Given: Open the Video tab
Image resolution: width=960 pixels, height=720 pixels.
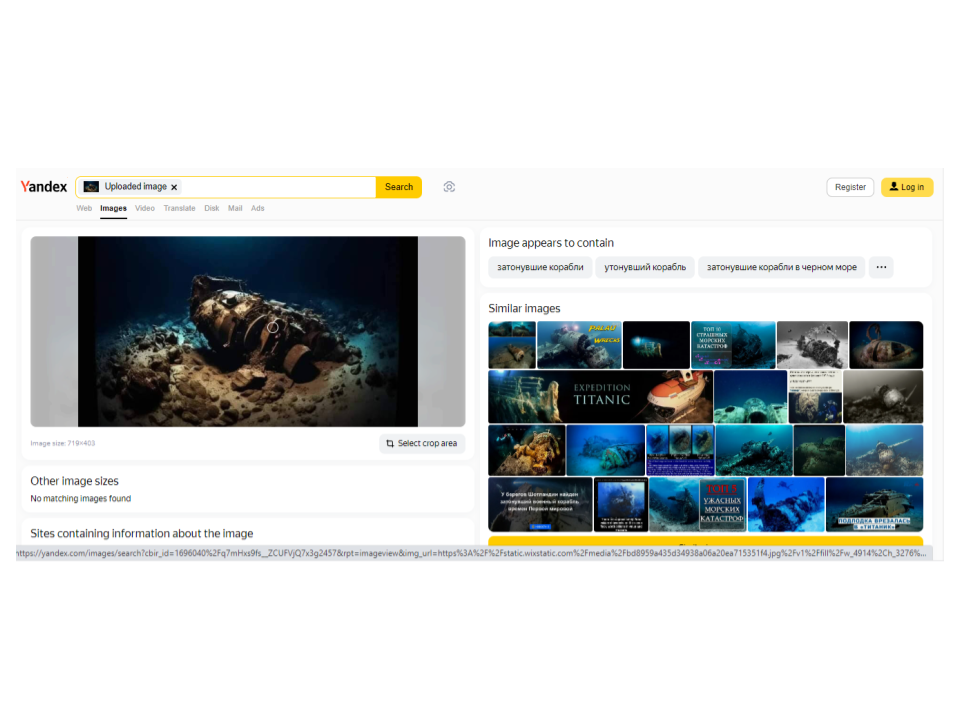Looking at the screenshot, I should [145, 208].
